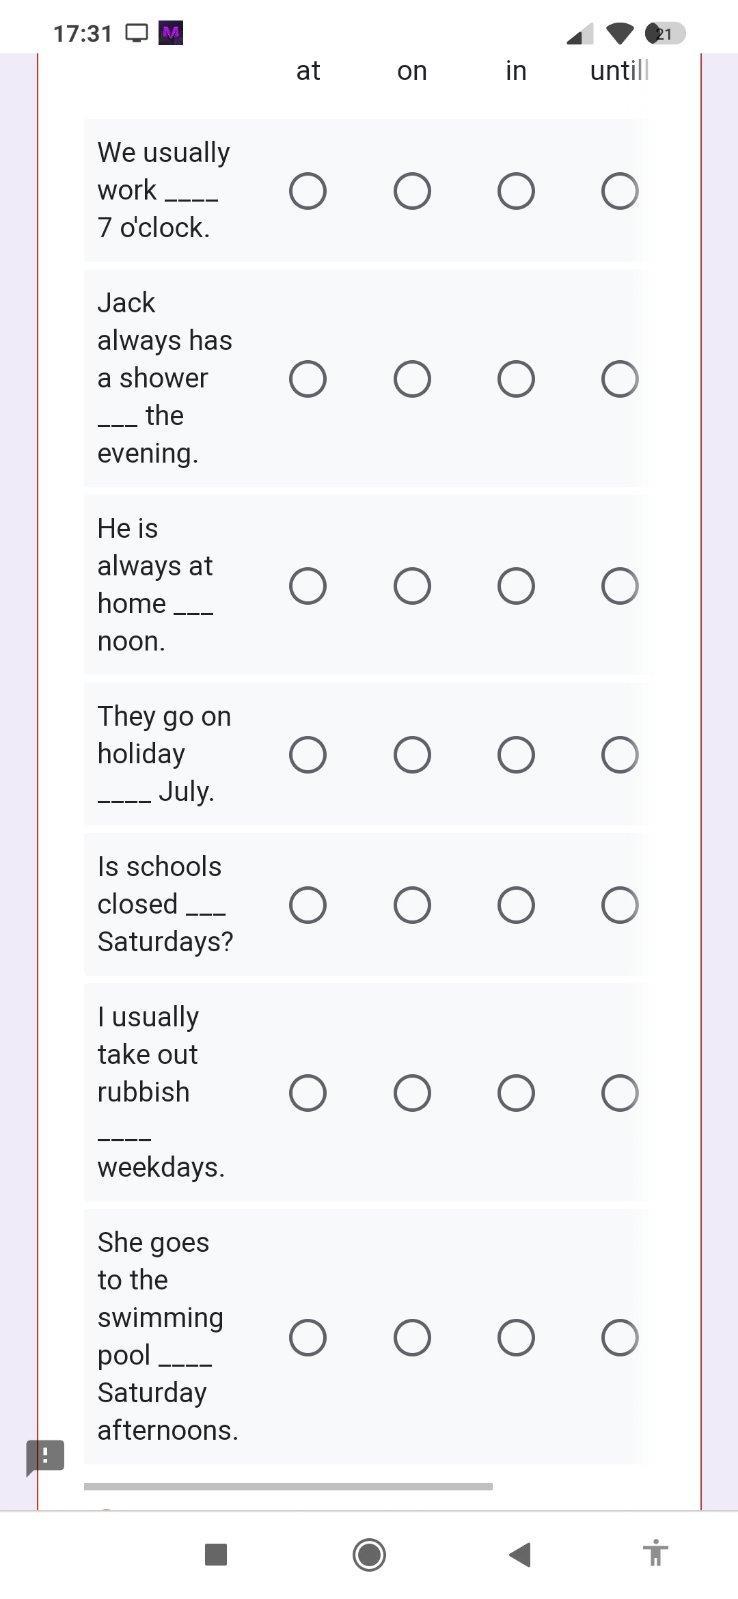
Task: Tap the battery indicator in status bar
Action: (x=665, y=34)
